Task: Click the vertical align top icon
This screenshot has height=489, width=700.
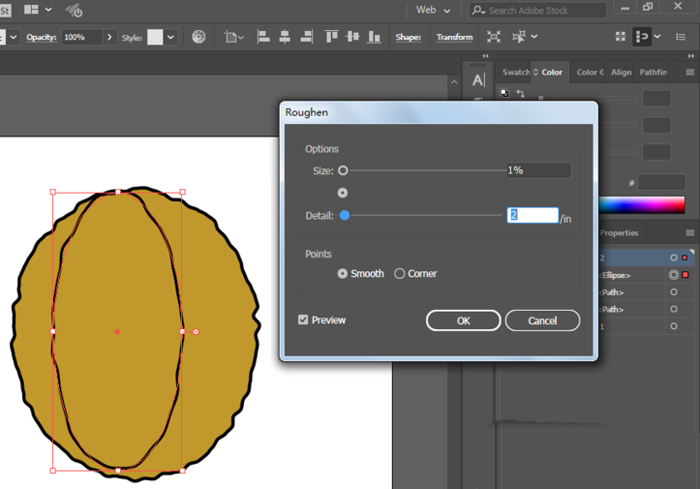Action: (x=331, y=37)
